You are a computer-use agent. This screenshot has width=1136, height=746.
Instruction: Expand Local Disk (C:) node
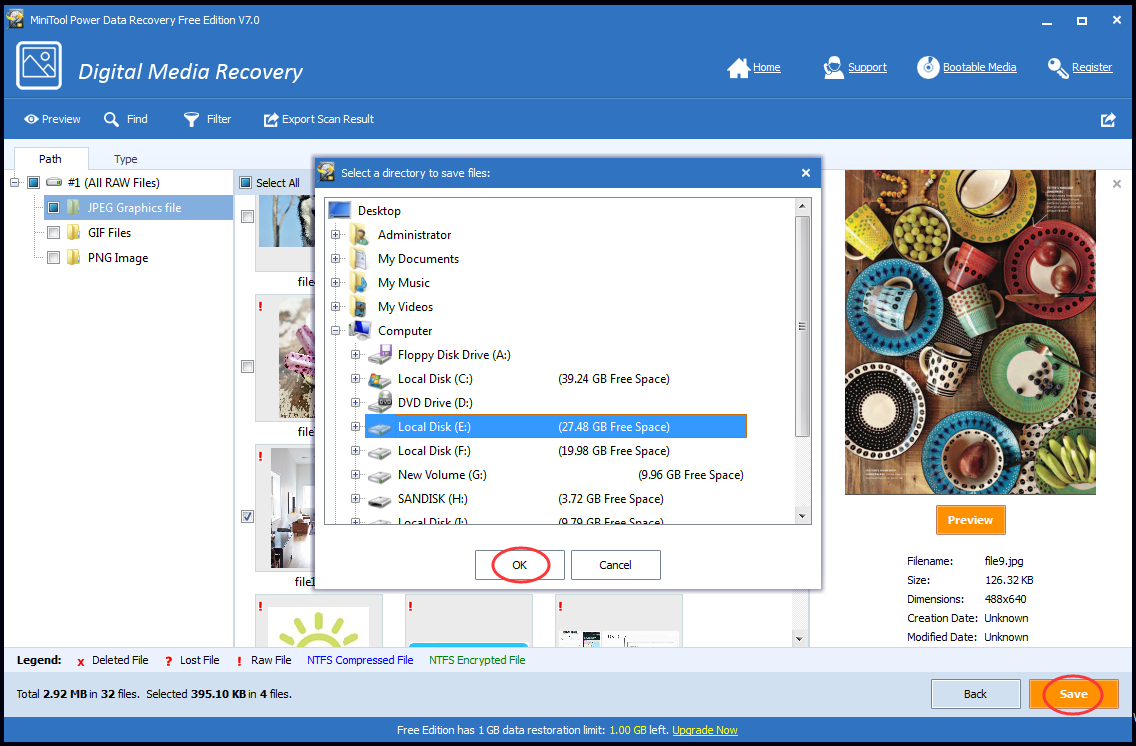click(355, 379)
